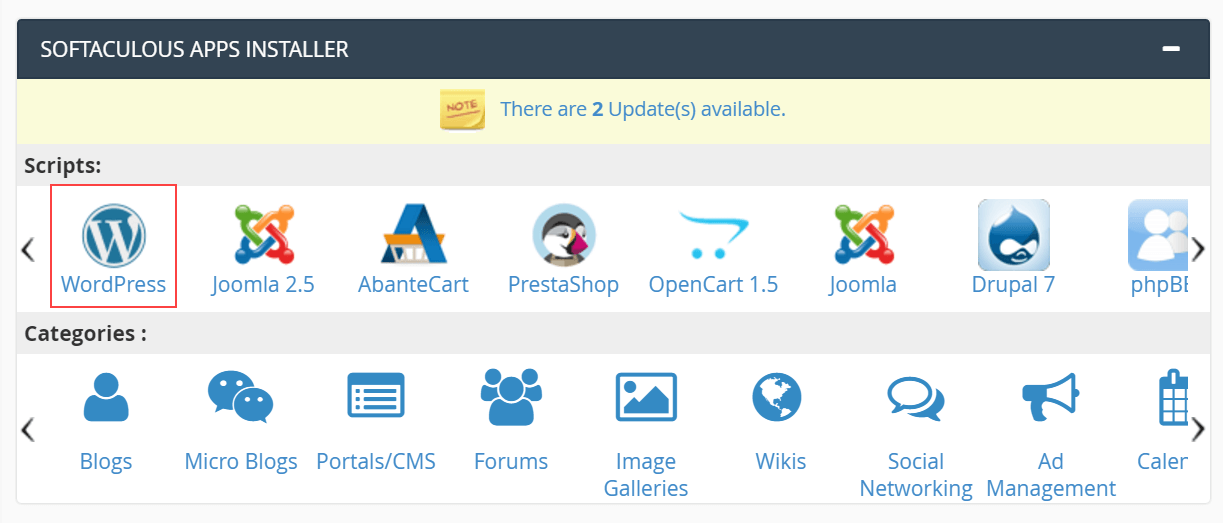Open the phpBB script icon
Image resolution: width=1223 pixels, height=523 pixels.
[x=1158, y=235]
